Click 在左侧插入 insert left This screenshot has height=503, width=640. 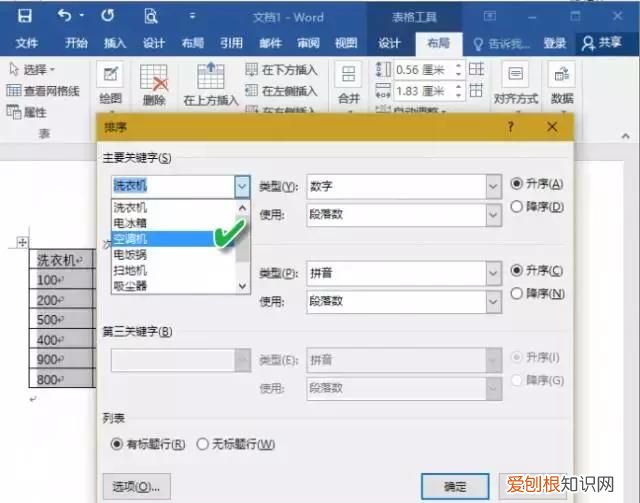click(x=281, y=91)
